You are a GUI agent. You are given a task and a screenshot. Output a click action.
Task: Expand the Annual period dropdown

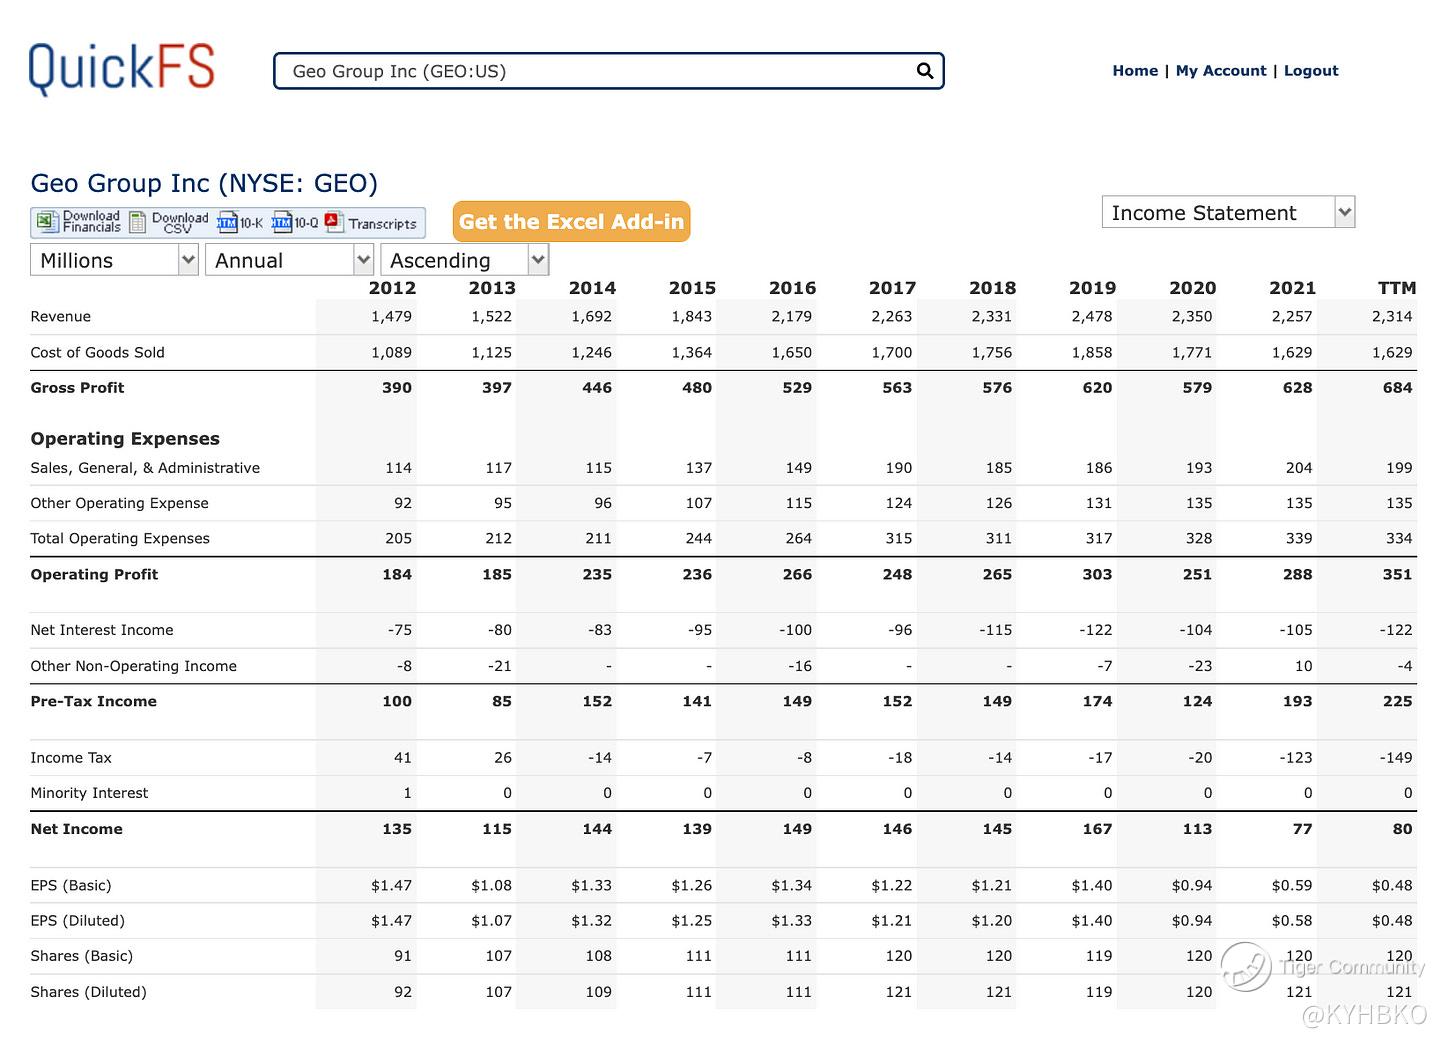click(x=289, y=260)
